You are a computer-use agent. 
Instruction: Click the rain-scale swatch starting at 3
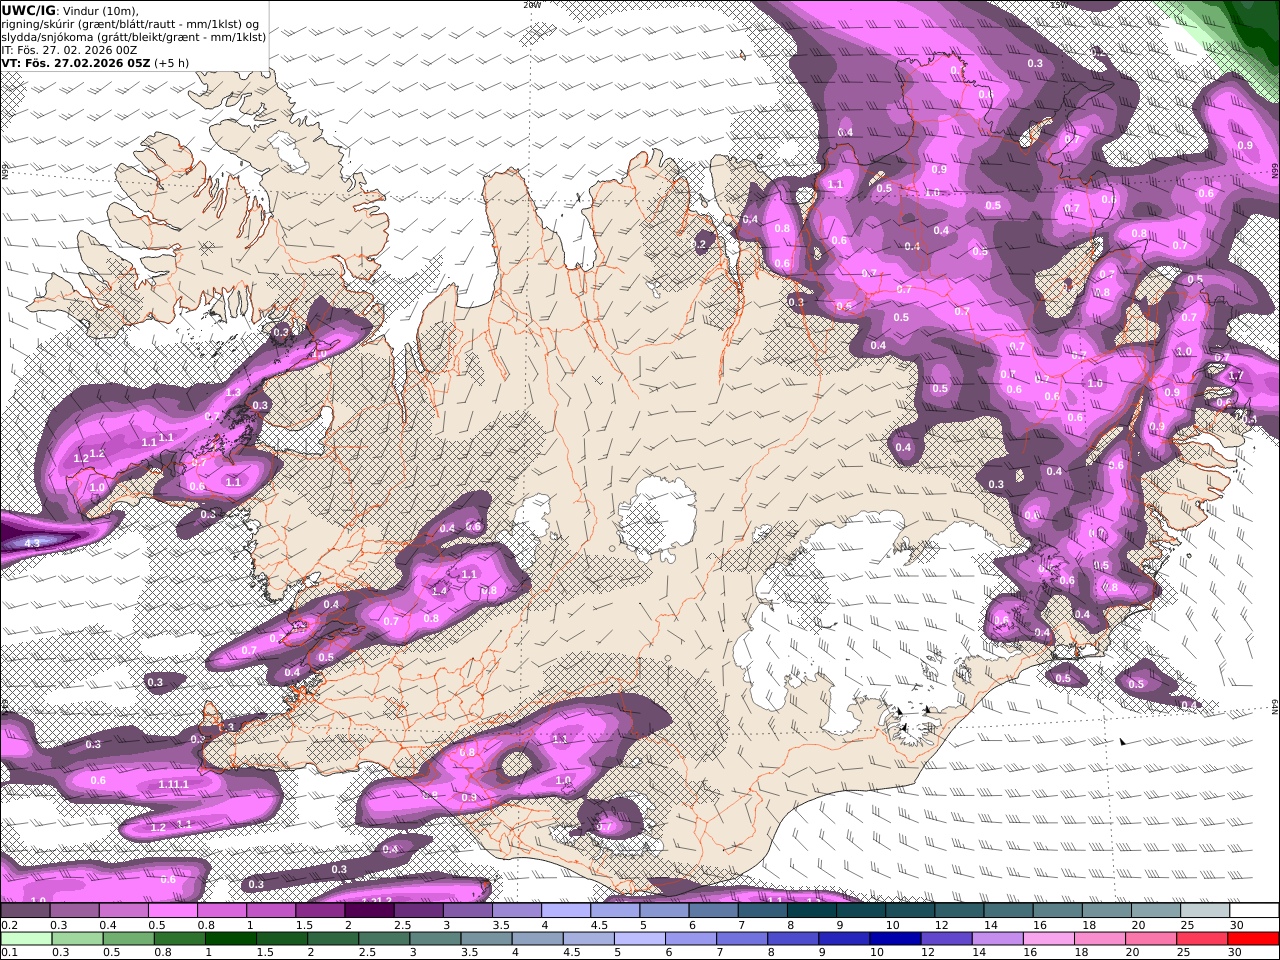click(x=435, y=939)
